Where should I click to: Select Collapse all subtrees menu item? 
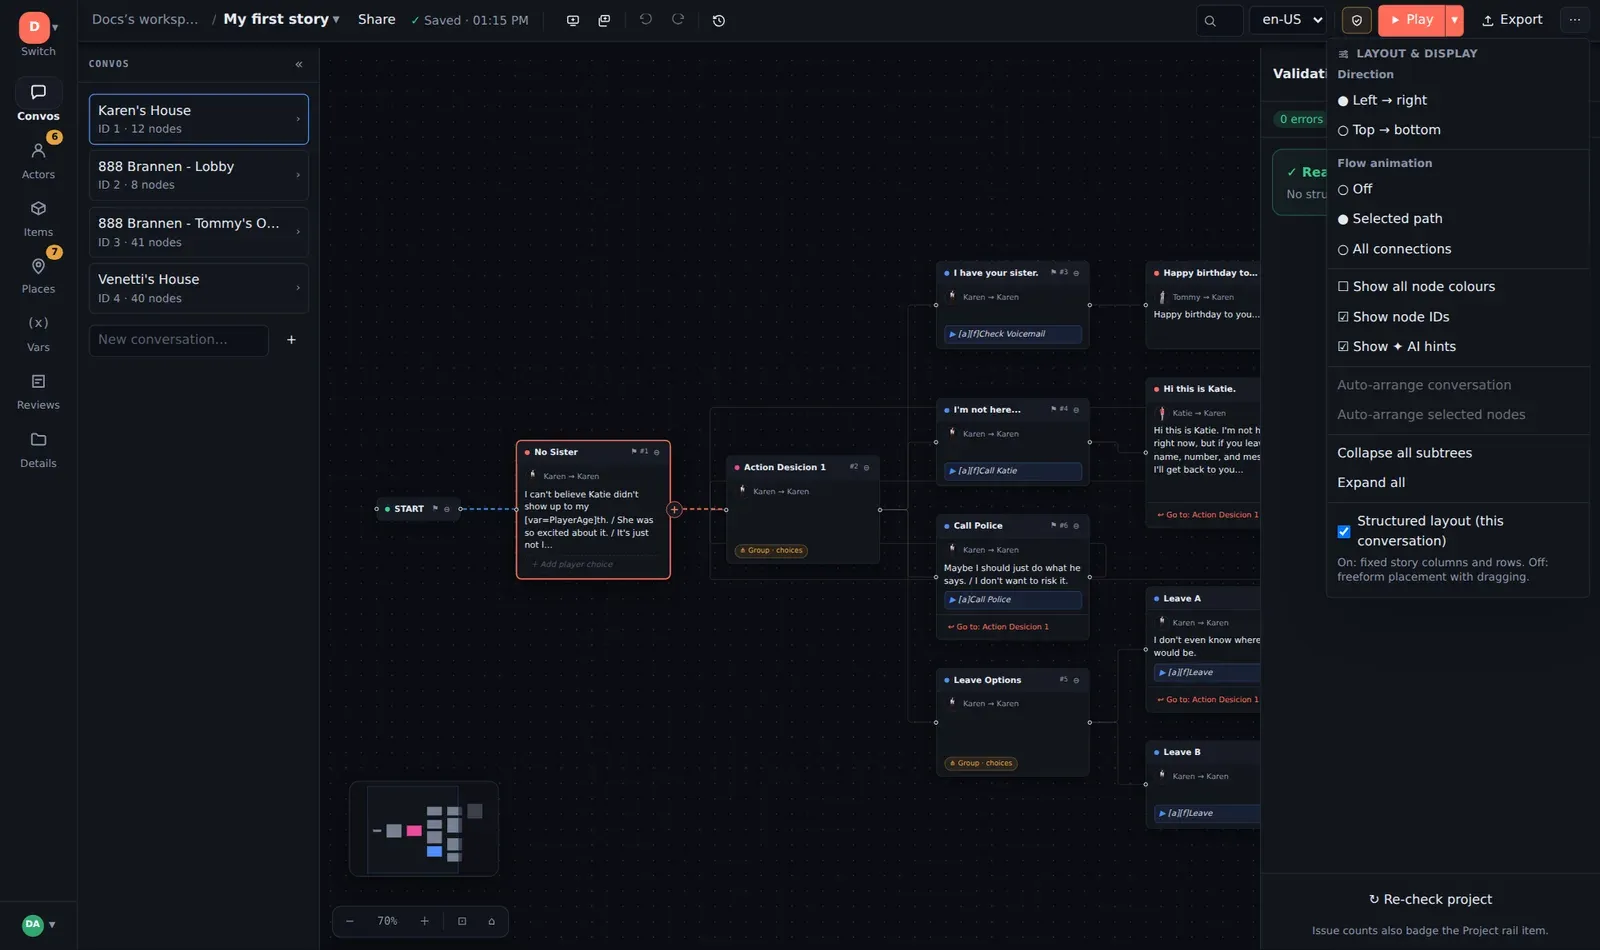click(1404, 453)
